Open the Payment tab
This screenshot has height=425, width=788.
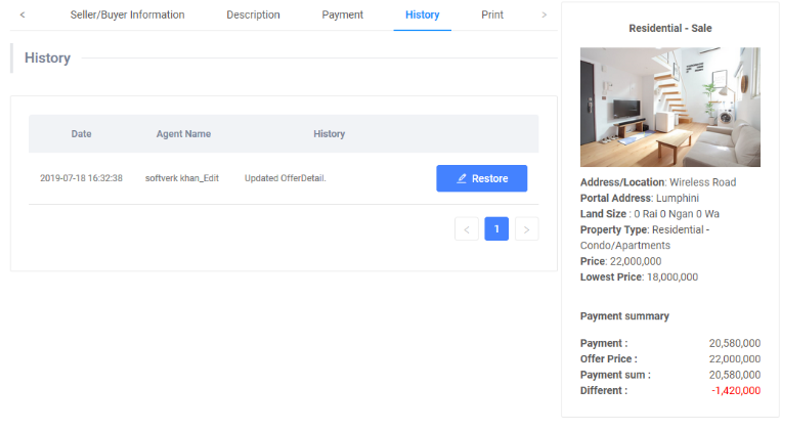(x=342, y=15)
